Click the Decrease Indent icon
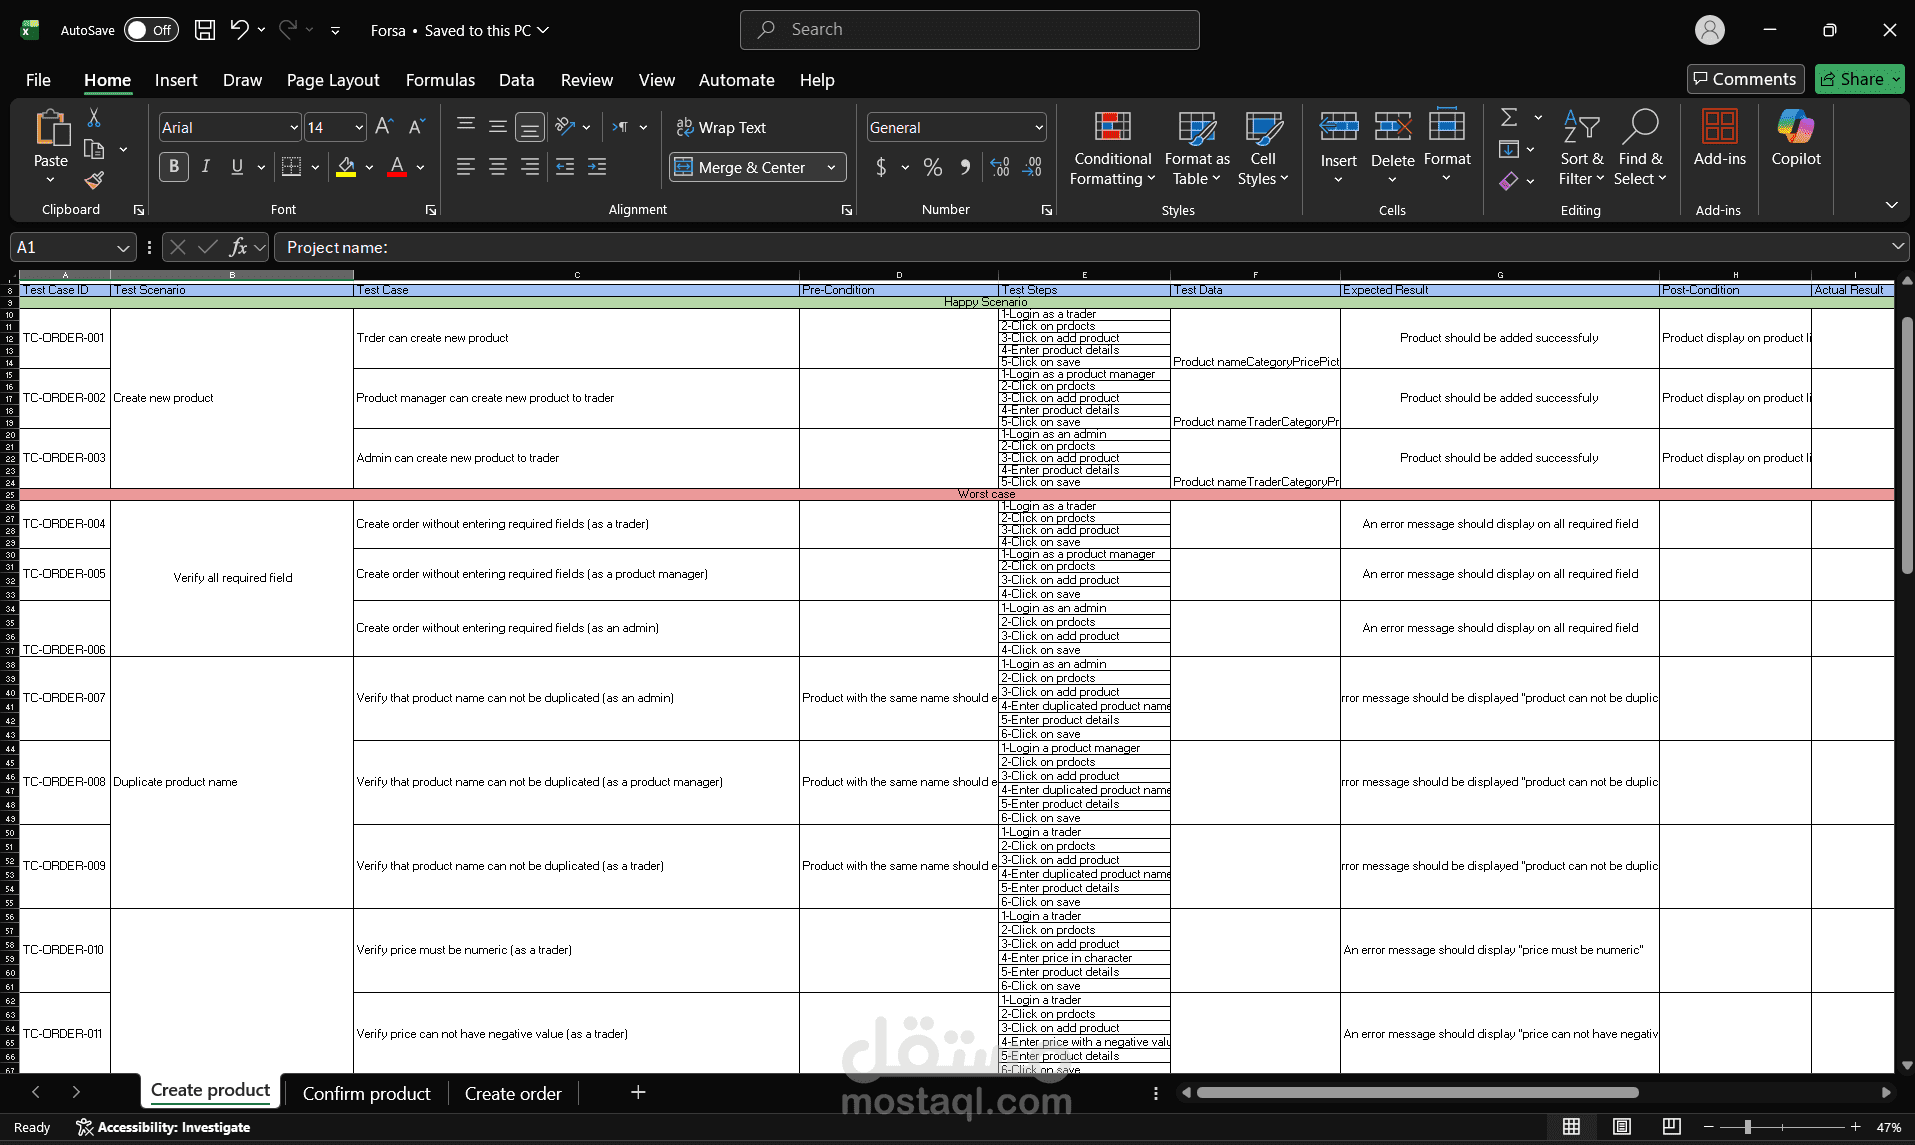The image size is (1915, 1145). [x=565, y=167]
